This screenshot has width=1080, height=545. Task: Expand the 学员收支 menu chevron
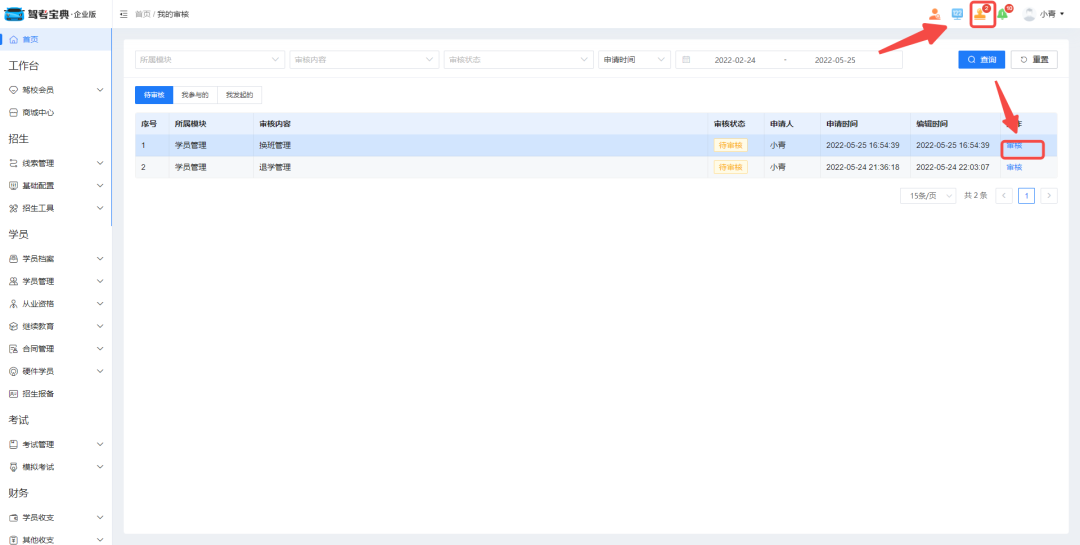pyautogui.click(x=100, y=517)
